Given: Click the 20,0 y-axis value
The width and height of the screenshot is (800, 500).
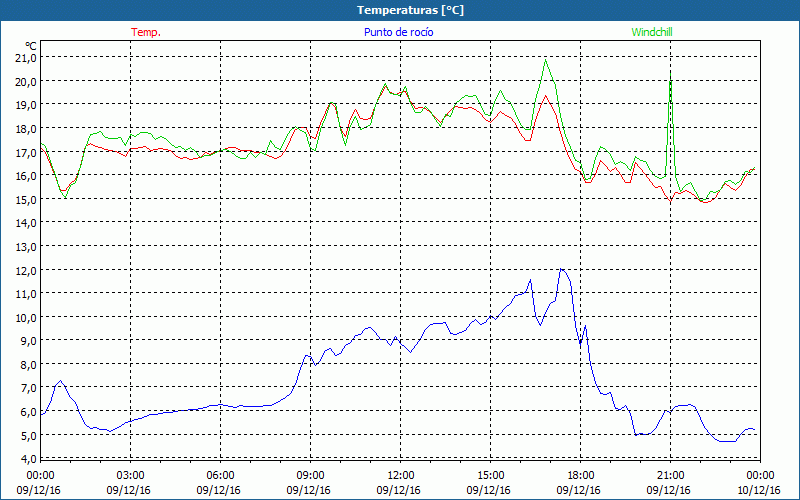Looking at the screenshot, I should (x=26, y=82).
